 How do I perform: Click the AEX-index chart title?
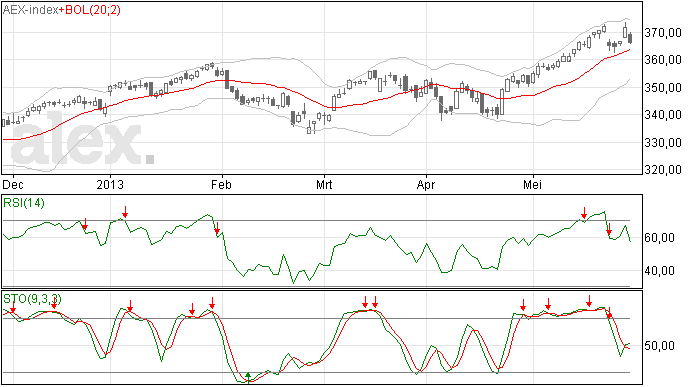coord(30,10)
